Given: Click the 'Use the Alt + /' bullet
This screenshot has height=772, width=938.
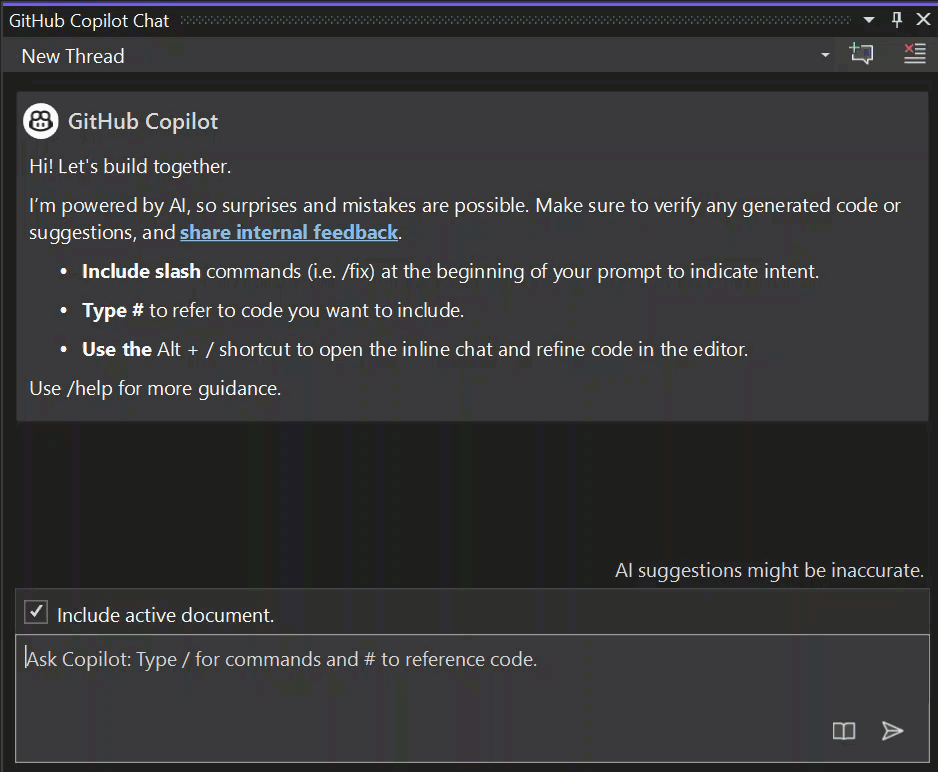Looking at the screenshot, I should pyautogui.click(x=415, y=349).
